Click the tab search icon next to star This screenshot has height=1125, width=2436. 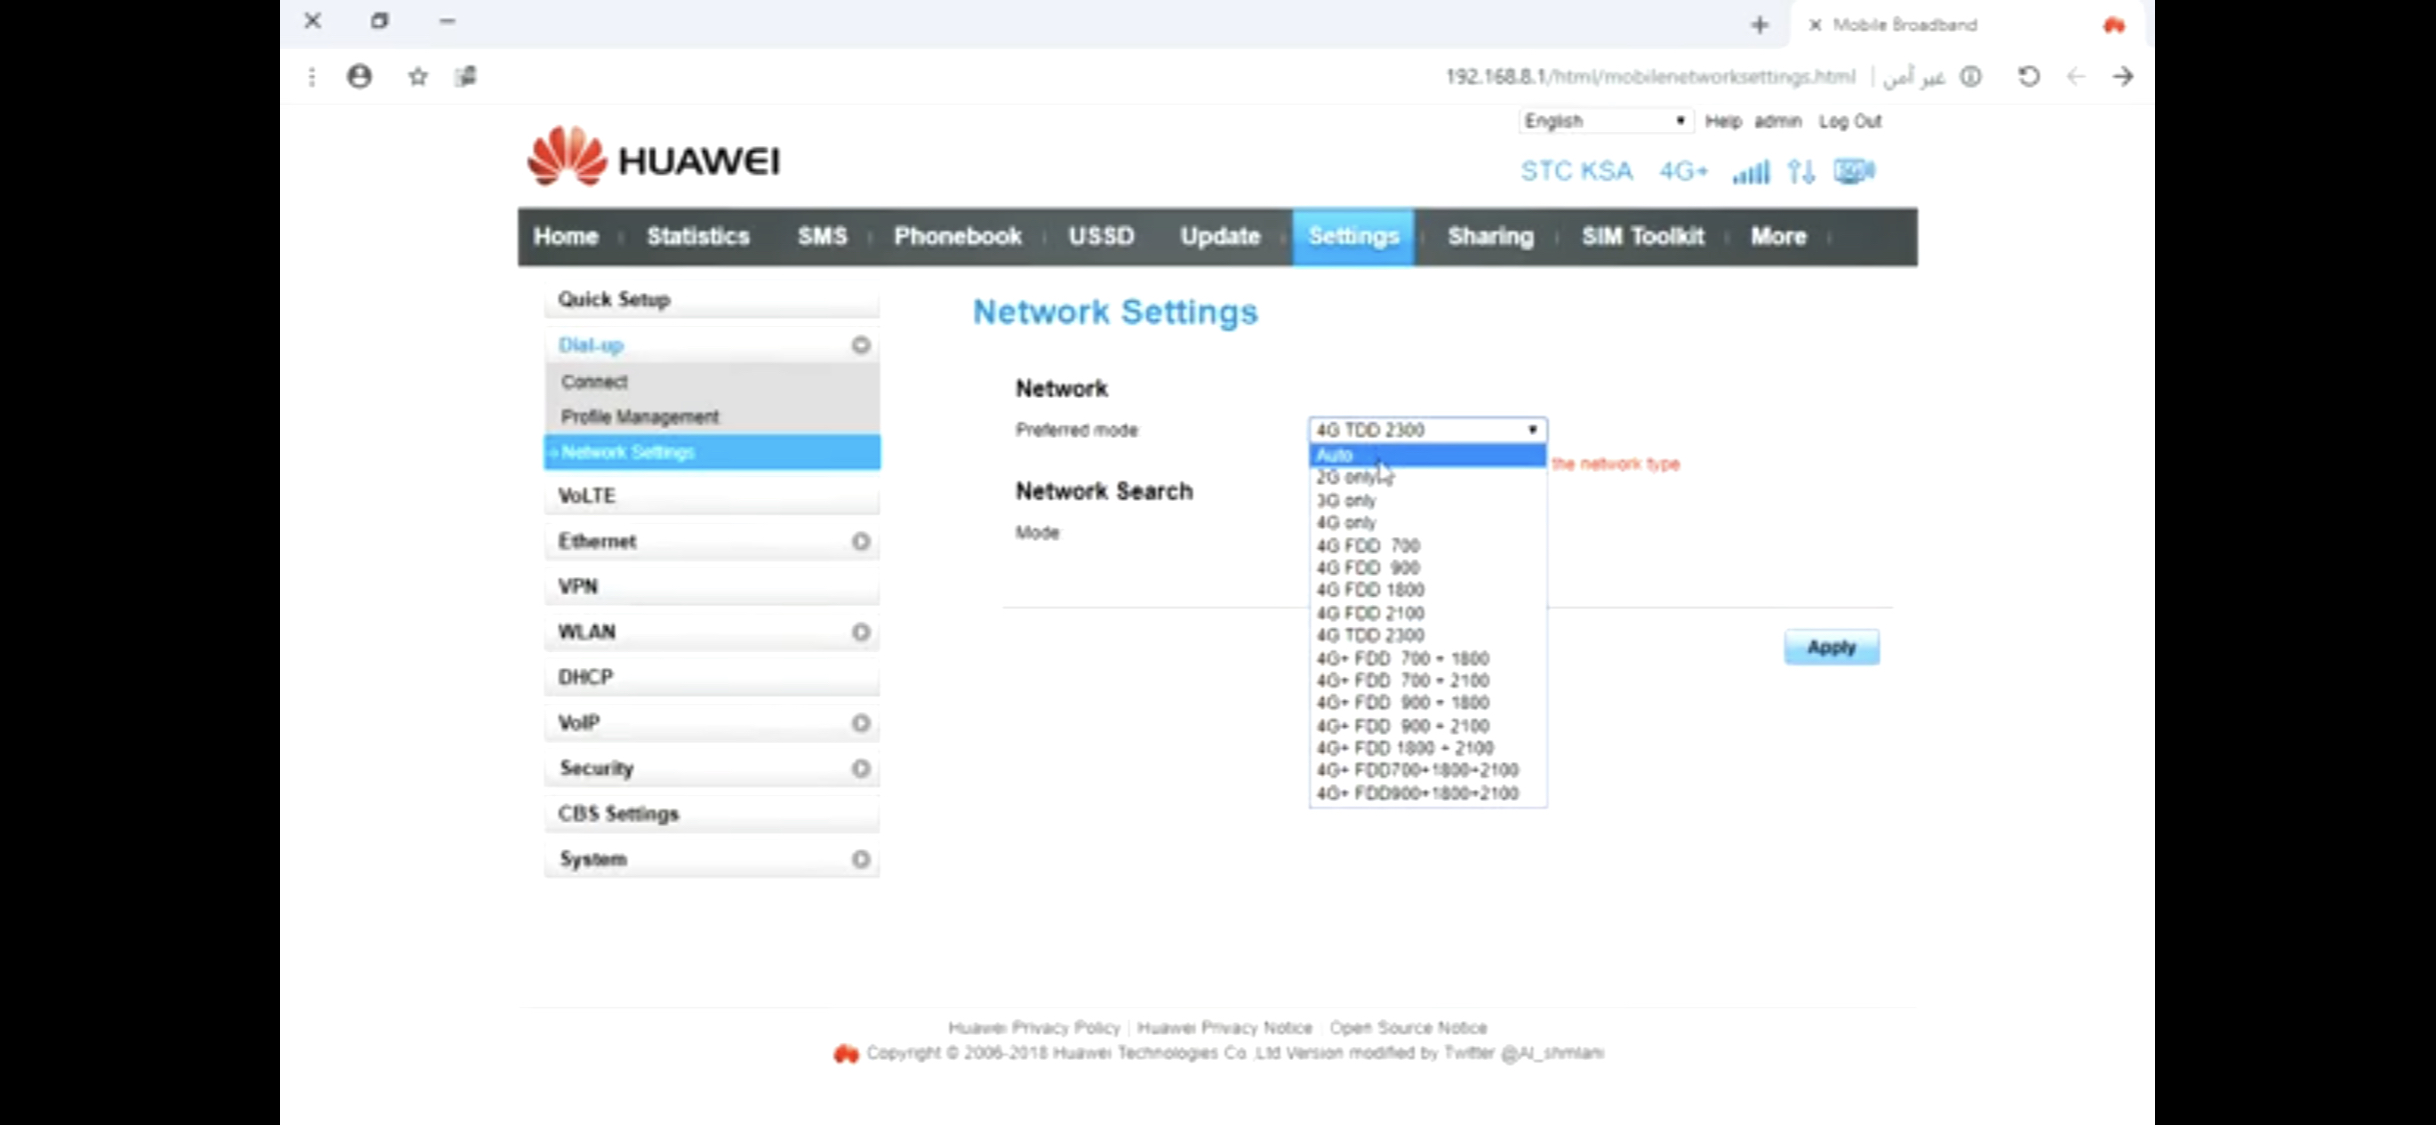pyautogui.click(x=466, y=76)
